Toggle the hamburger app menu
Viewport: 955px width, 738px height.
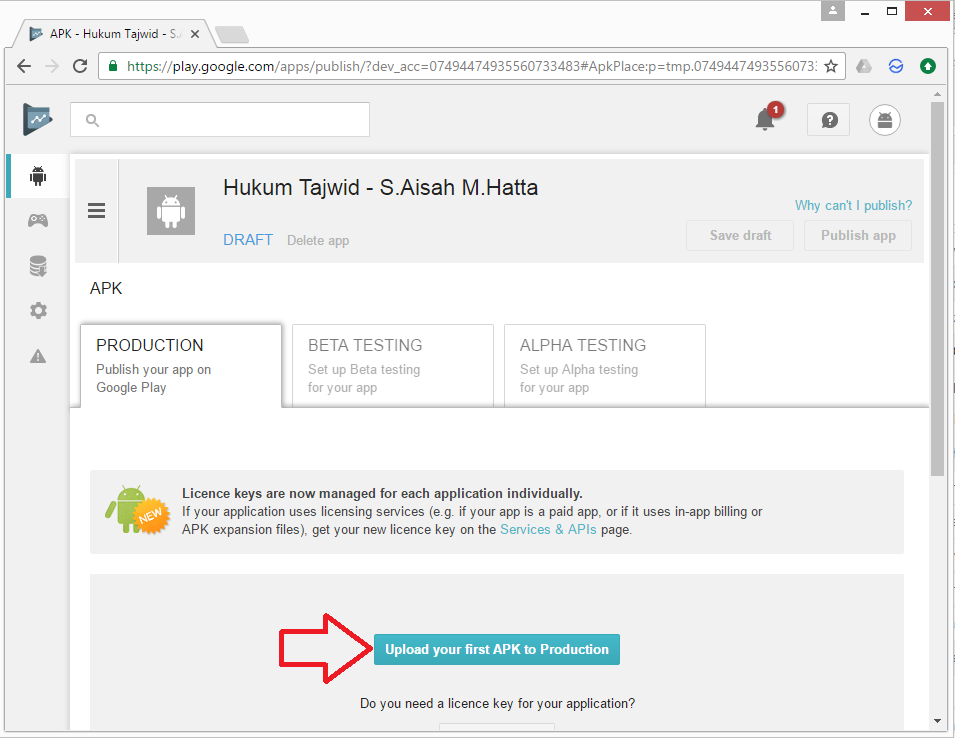coord(96,211)
